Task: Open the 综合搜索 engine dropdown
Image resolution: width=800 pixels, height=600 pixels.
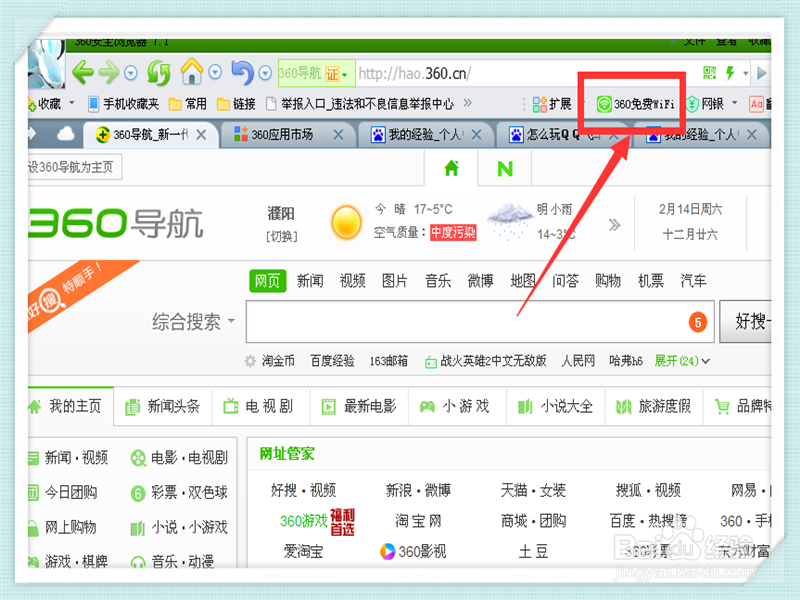Action: (x=193, y=321)
